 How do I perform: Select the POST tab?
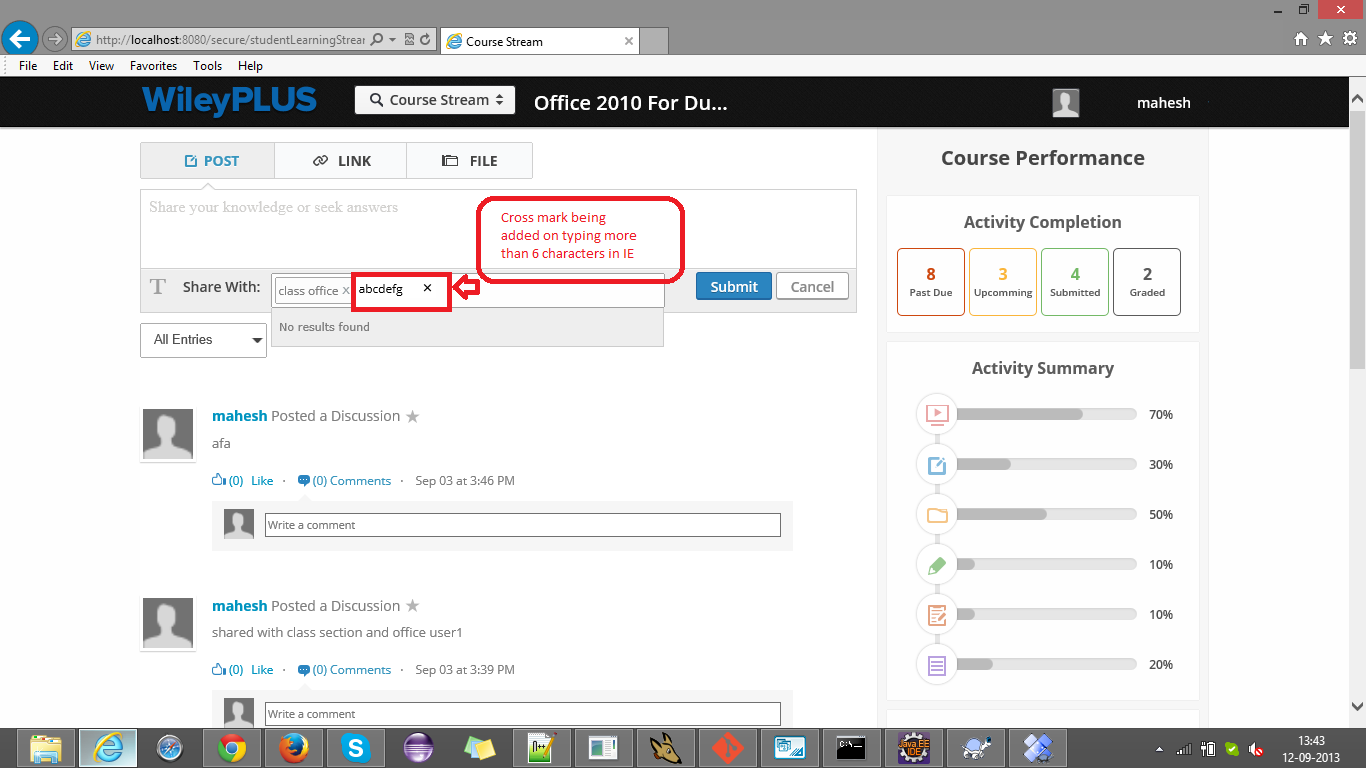[x=208, y=160]
